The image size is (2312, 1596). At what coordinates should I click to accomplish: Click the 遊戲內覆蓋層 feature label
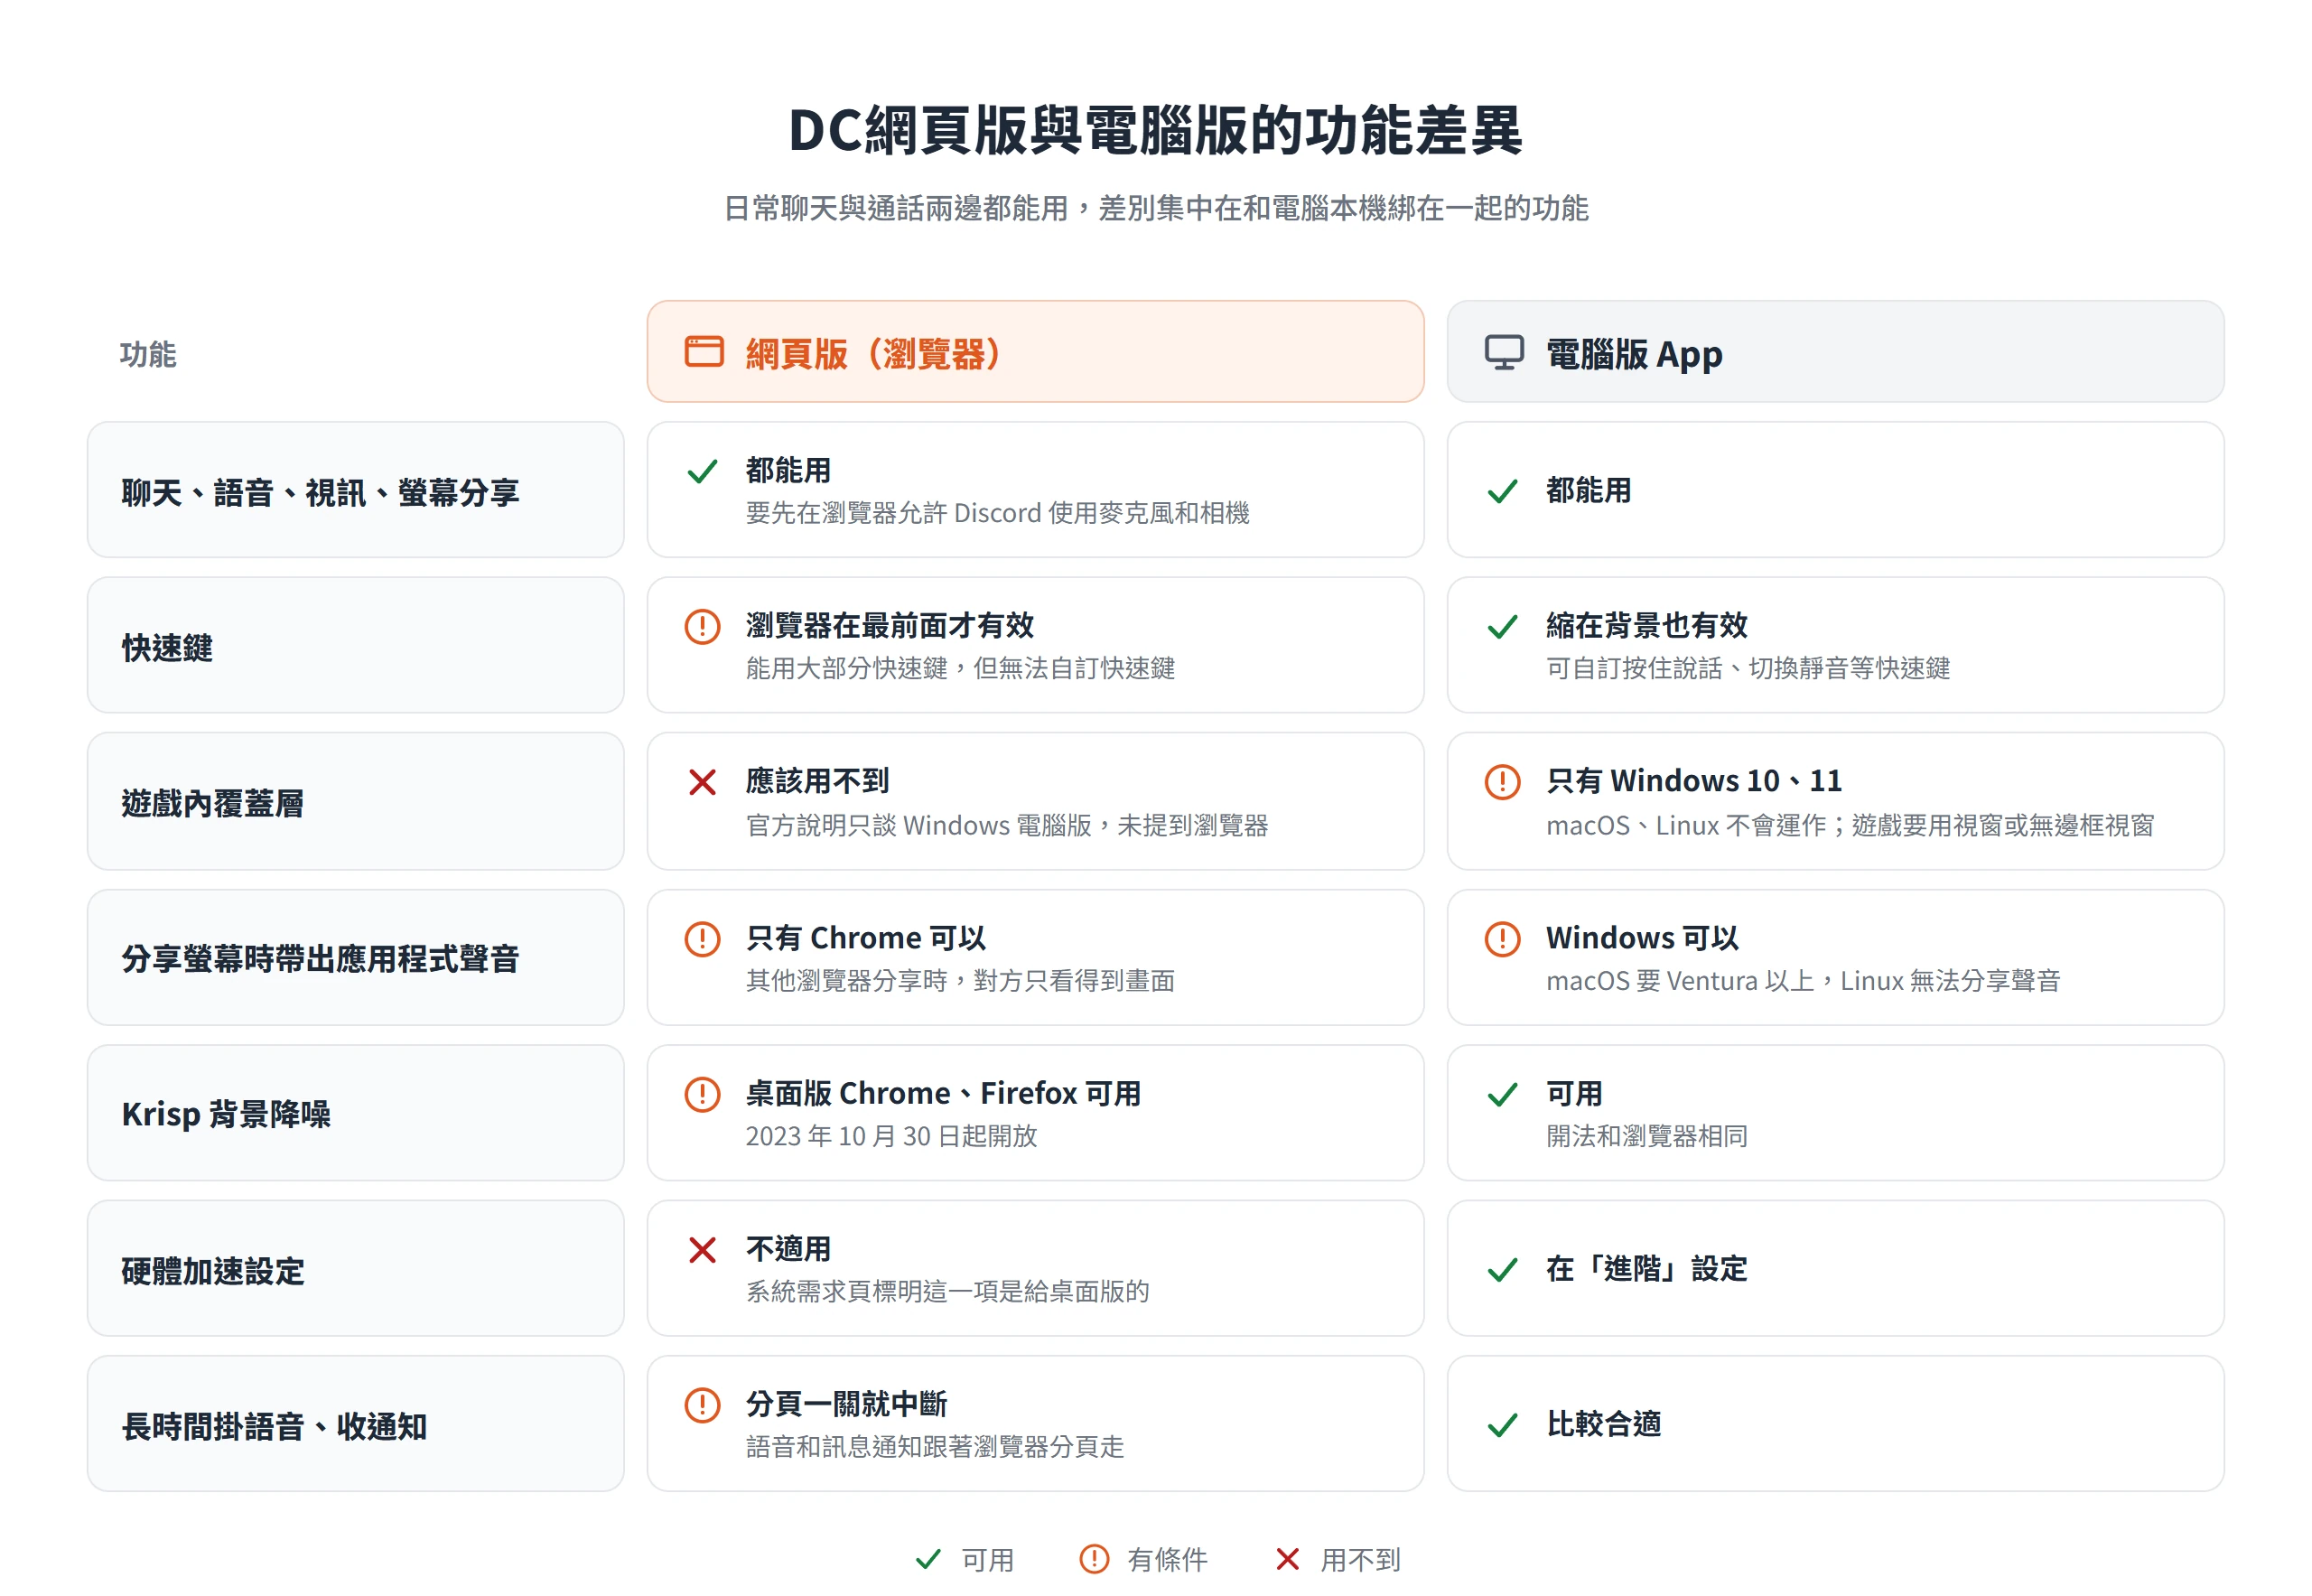pos(213,803)
